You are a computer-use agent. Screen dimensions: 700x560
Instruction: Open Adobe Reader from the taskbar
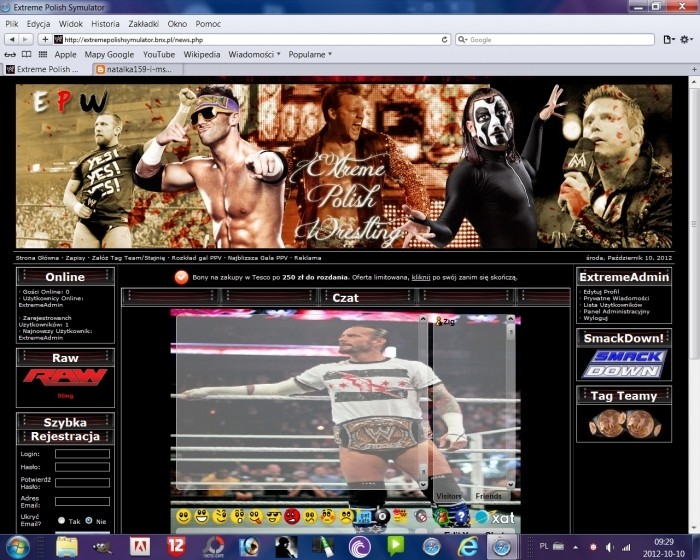coord(142,546)
